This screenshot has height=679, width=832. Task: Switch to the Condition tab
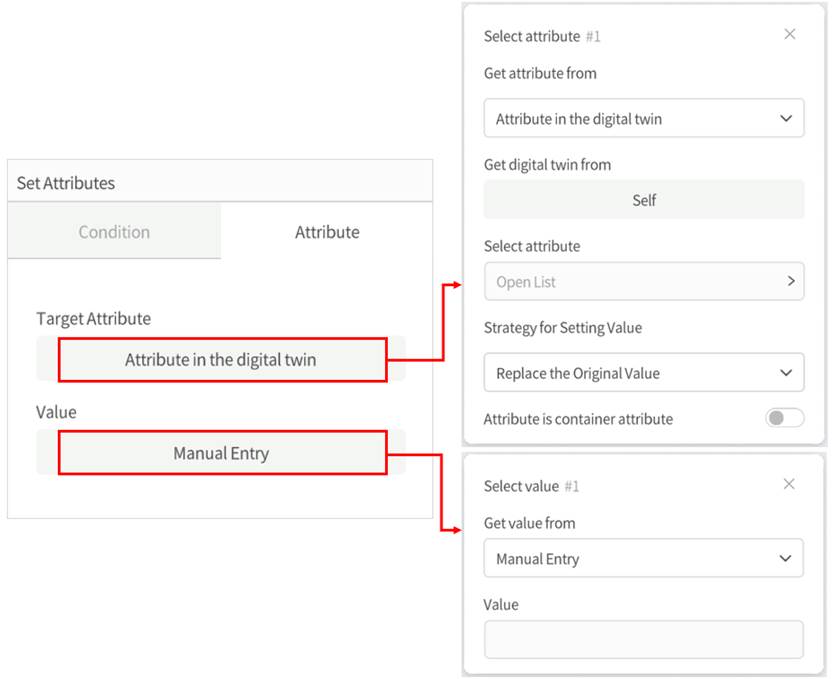[x=114, y=232]
